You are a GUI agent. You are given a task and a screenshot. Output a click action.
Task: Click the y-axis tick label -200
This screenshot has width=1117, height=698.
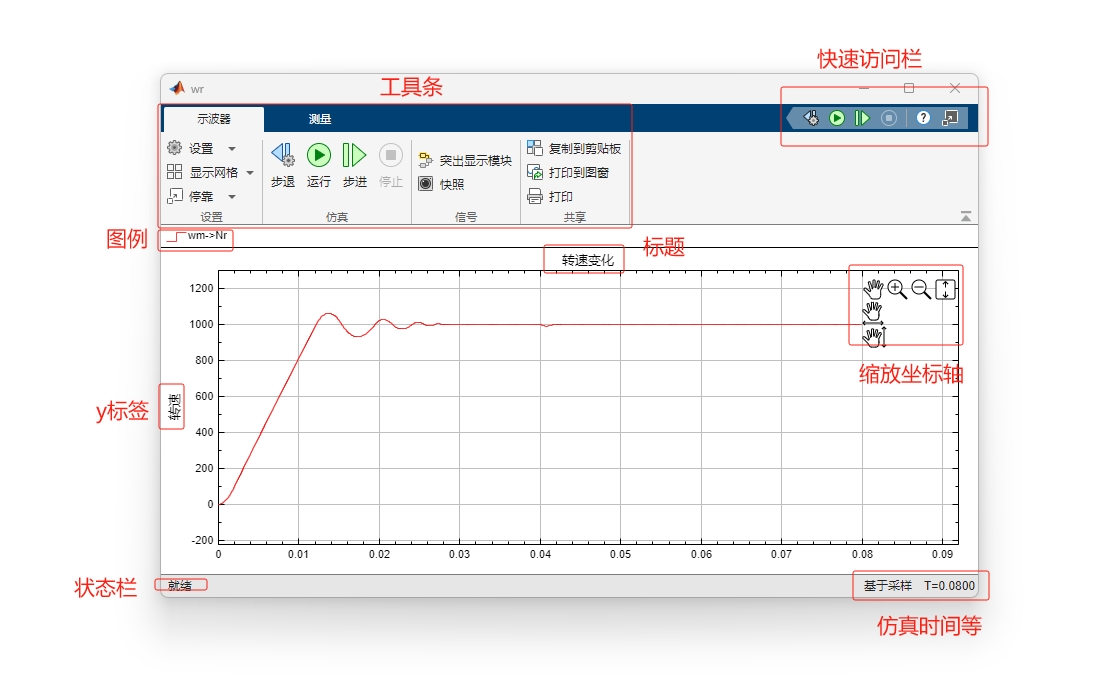(202, 540)
